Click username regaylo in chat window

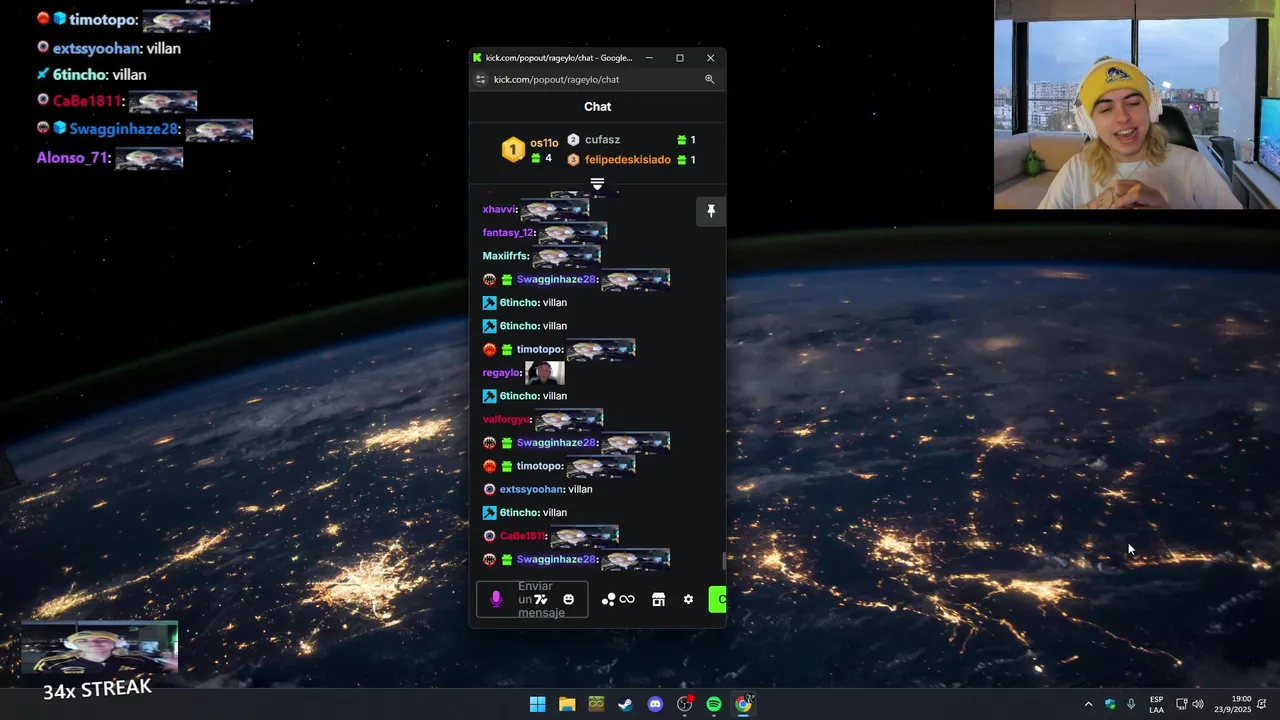point(501,373)
